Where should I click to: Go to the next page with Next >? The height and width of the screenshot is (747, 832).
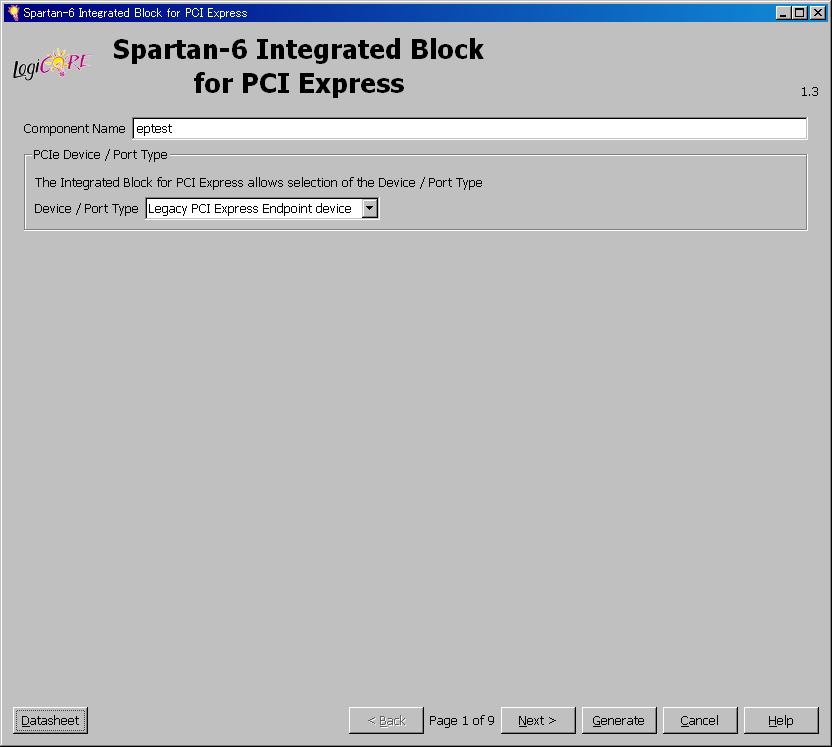click(x=537, y=720)
